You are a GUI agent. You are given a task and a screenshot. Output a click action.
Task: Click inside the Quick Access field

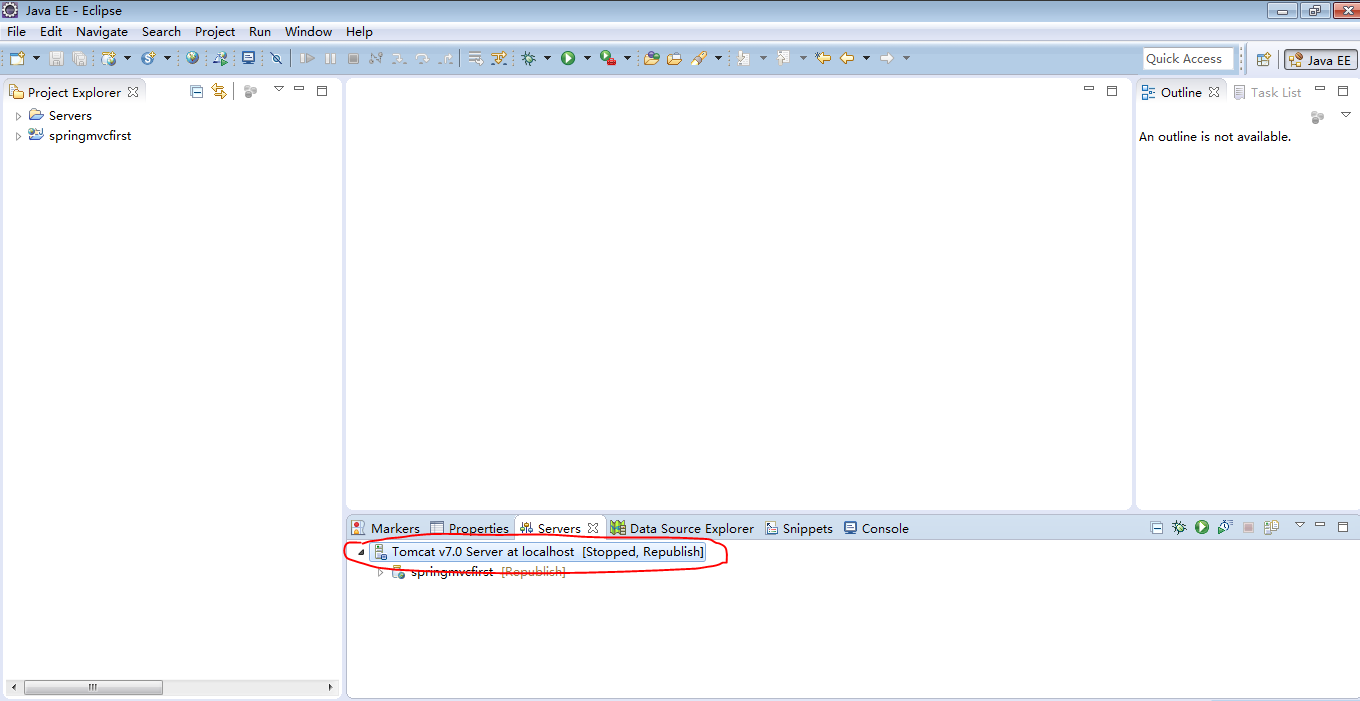pos(1188,59)
